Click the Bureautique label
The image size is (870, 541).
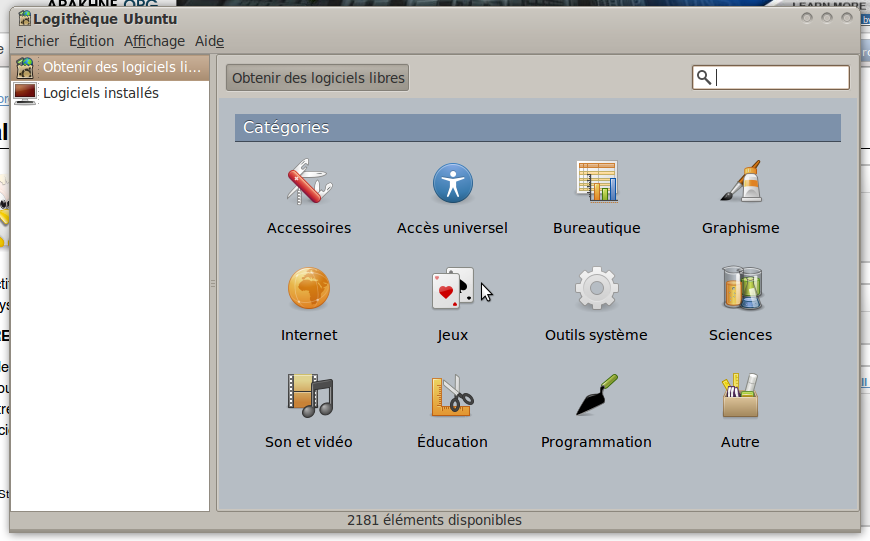tap(596, 228)
